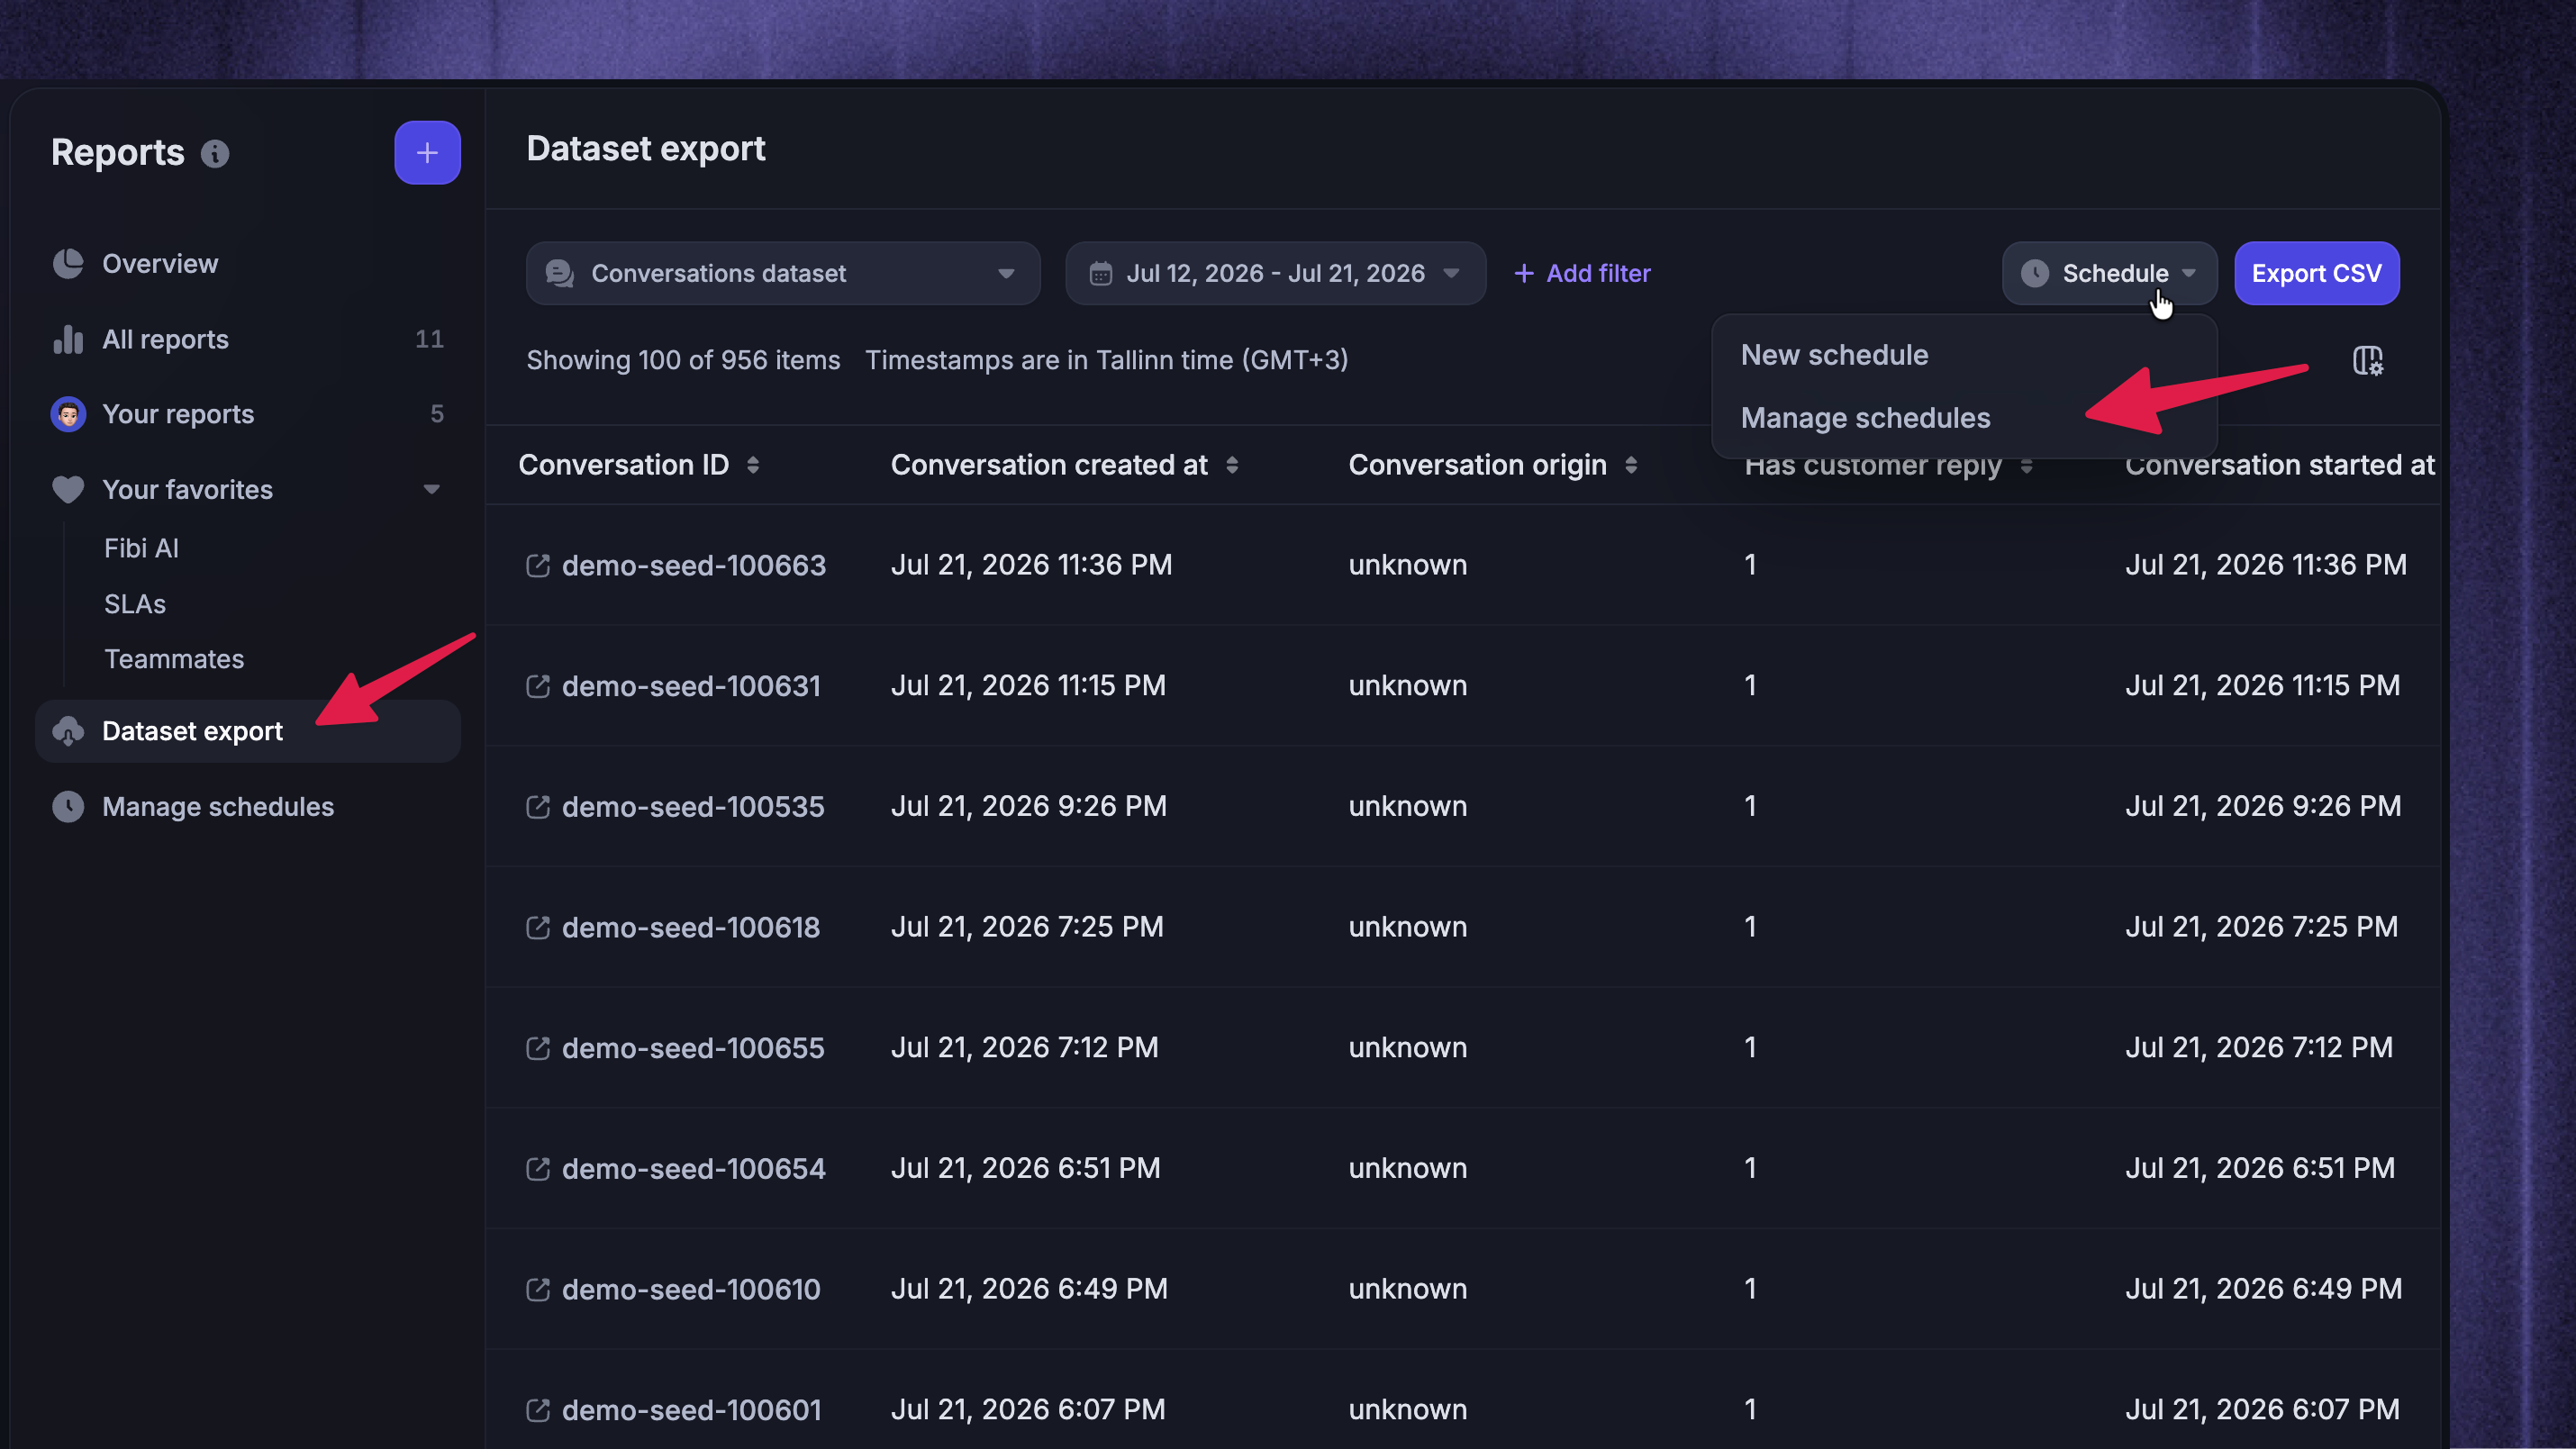Open Your reports in the sidebar
Screen dimensions: 2576x1449
click(248, 414)
